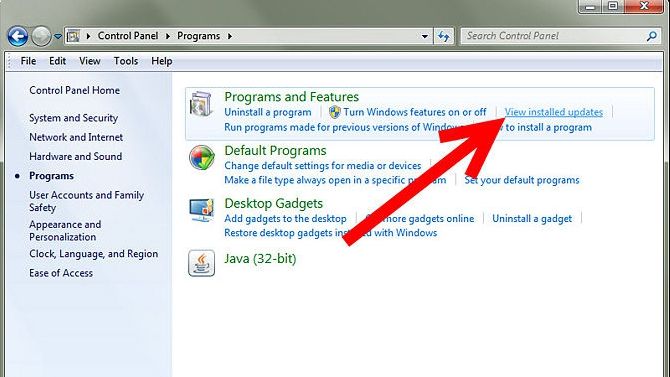Open the Tools menu
The width and height of the screenshot is (670, 377).
pos(126,61)
